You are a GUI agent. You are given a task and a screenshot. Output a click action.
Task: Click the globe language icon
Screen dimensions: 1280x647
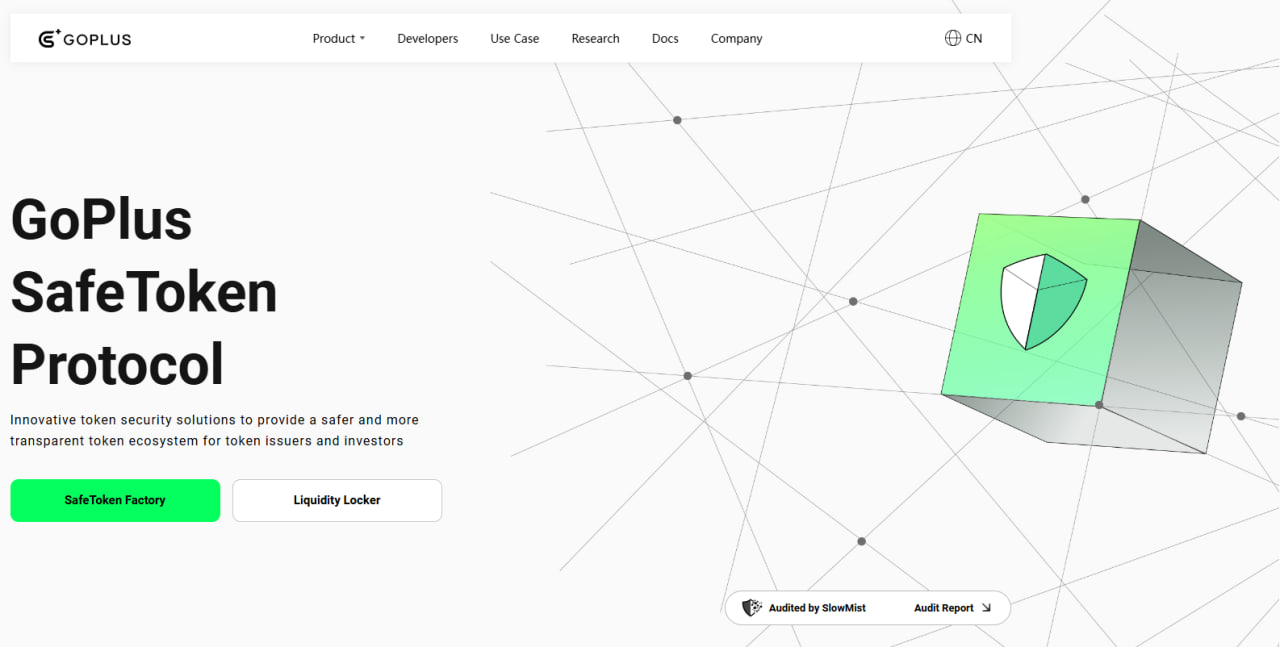pos(952,38)
